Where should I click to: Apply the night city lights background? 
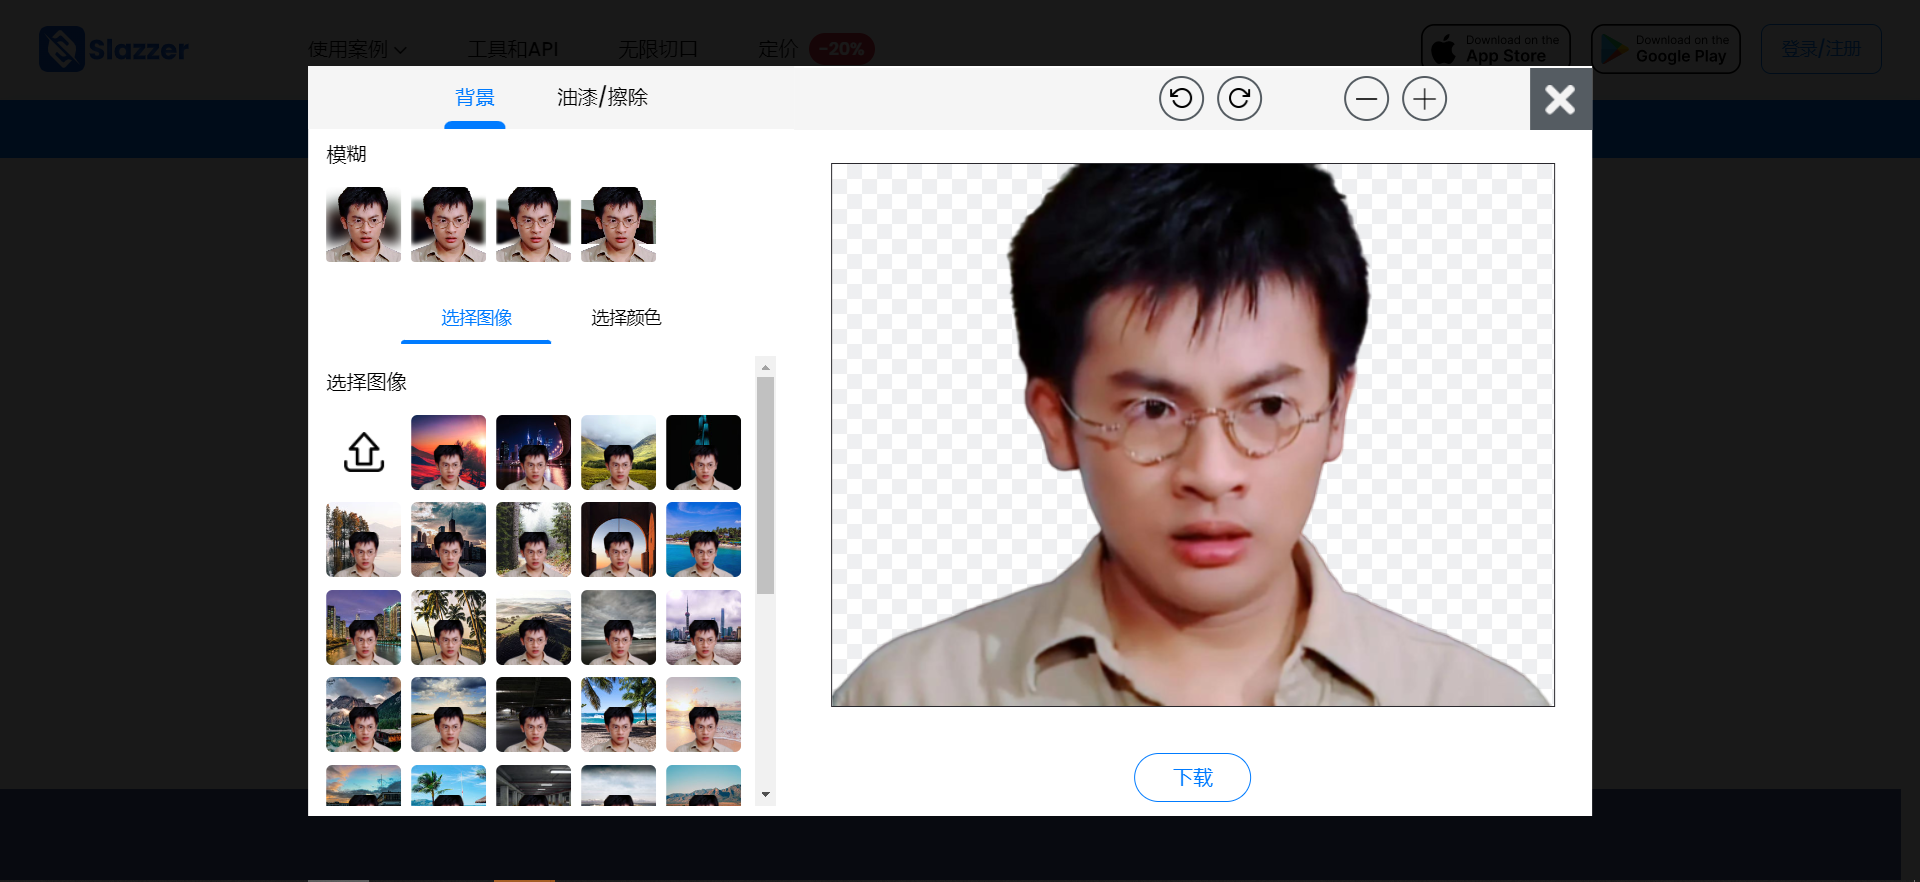533,452
